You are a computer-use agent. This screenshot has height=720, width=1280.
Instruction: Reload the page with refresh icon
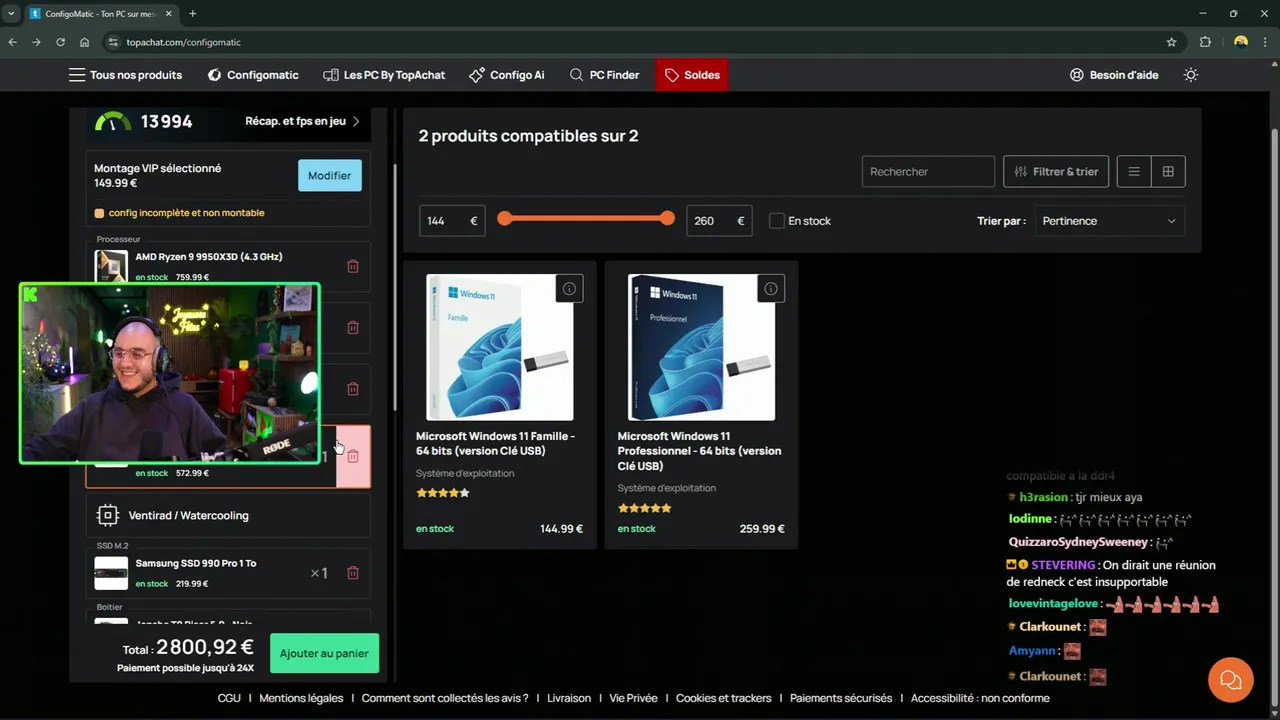point(60,42)
